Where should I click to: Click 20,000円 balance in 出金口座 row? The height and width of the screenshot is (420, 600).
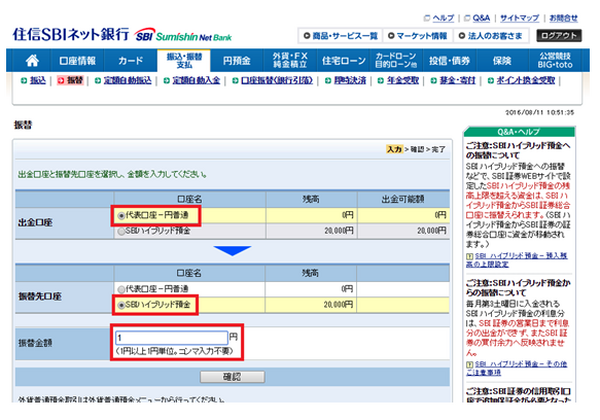[x=339, y=231]
